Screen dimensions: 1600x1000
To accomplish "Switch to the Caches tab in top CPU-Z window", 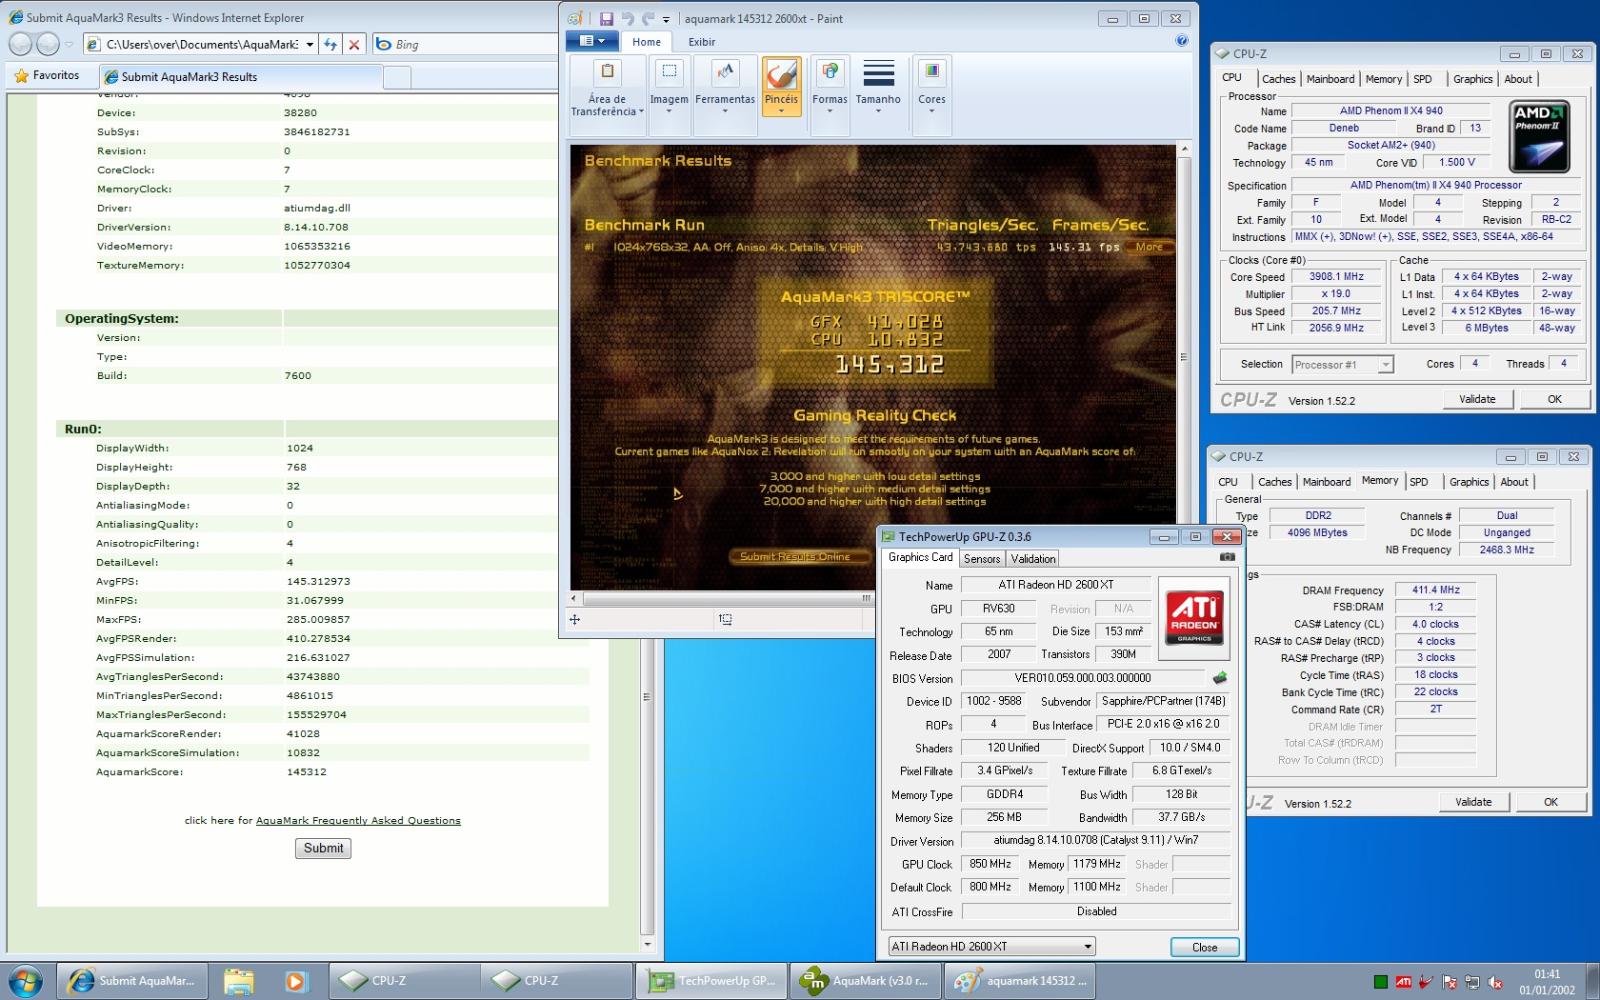I will (x=1278, y=79).
